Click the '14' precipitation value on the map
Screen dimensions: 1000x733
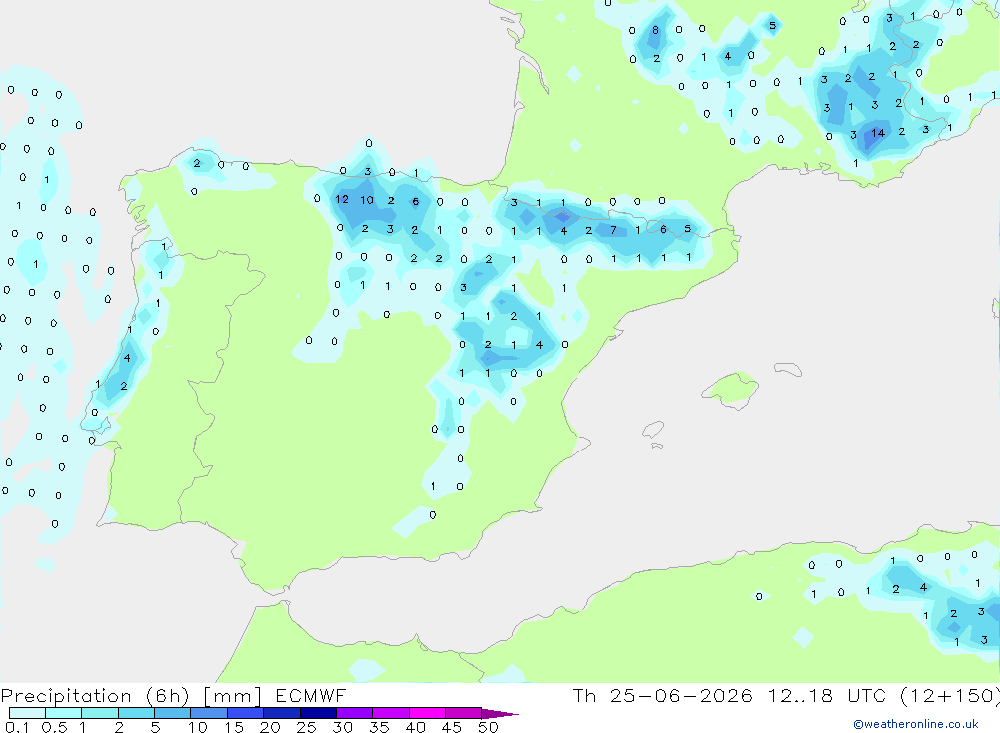[878, 133]
